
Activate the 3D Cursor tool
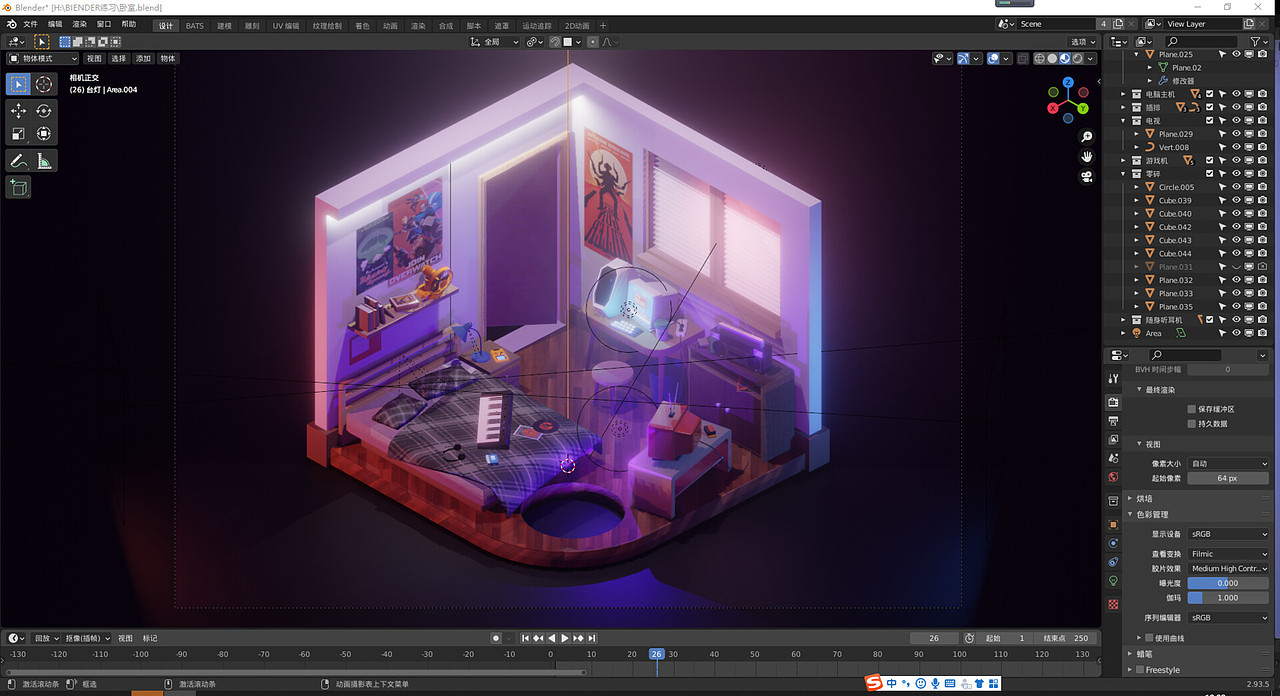click(x=44, y=84)
